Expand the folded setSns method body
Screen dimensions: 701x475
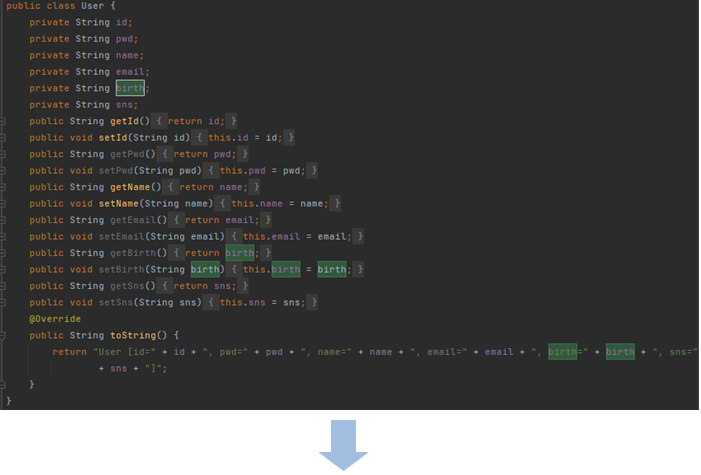2,303
